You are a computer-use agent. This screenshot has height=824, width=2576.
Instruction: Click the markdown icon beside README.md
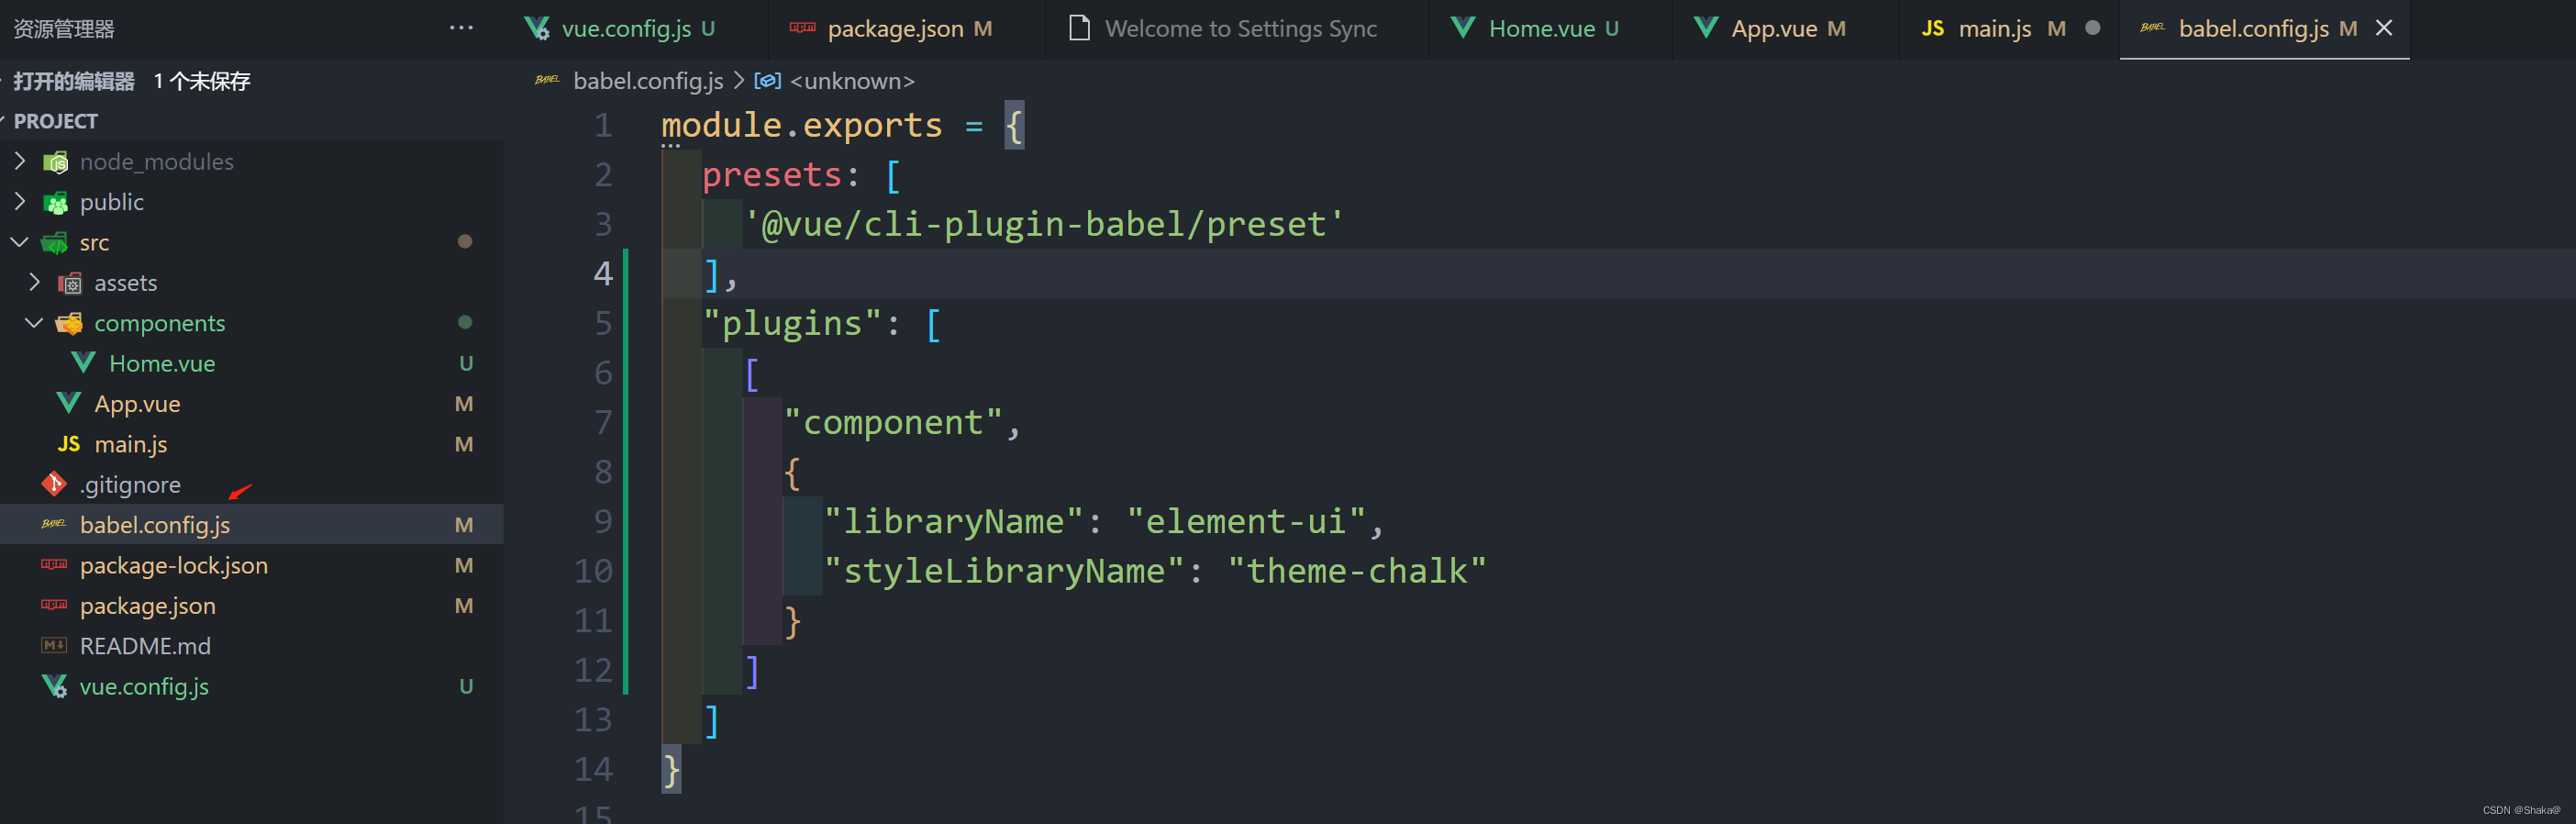tap(54, 645)
